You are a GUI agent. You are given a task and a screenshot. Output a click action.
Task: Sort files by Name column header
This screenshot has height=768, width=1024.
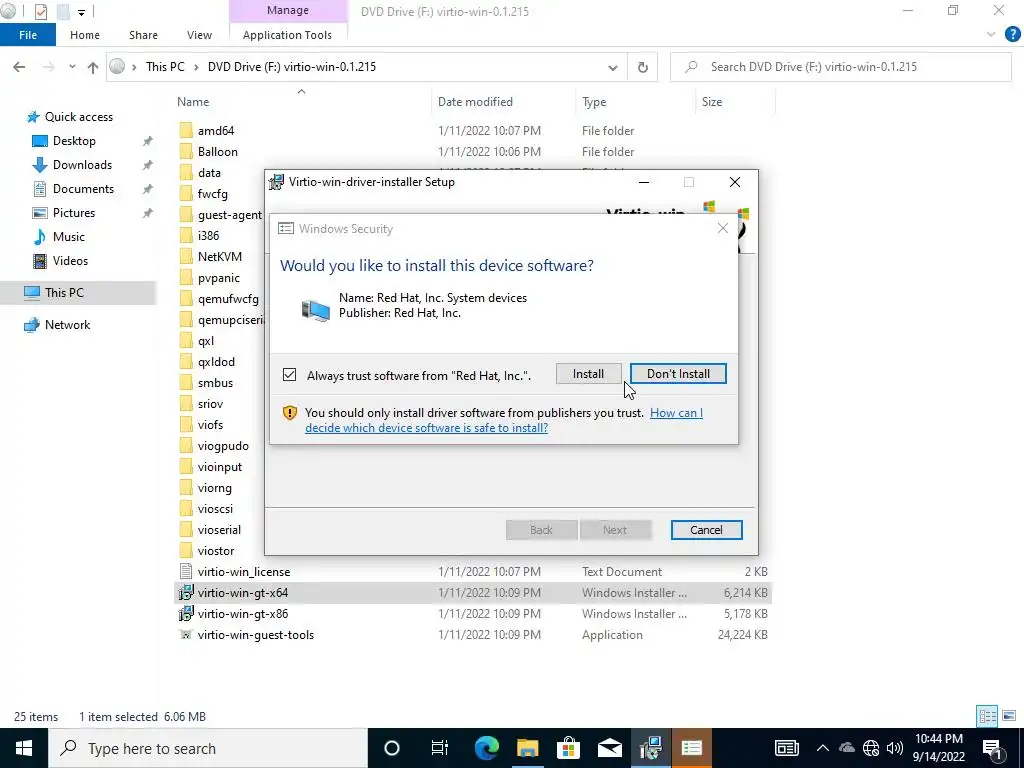pyautogui.click(x=193, y=102)
